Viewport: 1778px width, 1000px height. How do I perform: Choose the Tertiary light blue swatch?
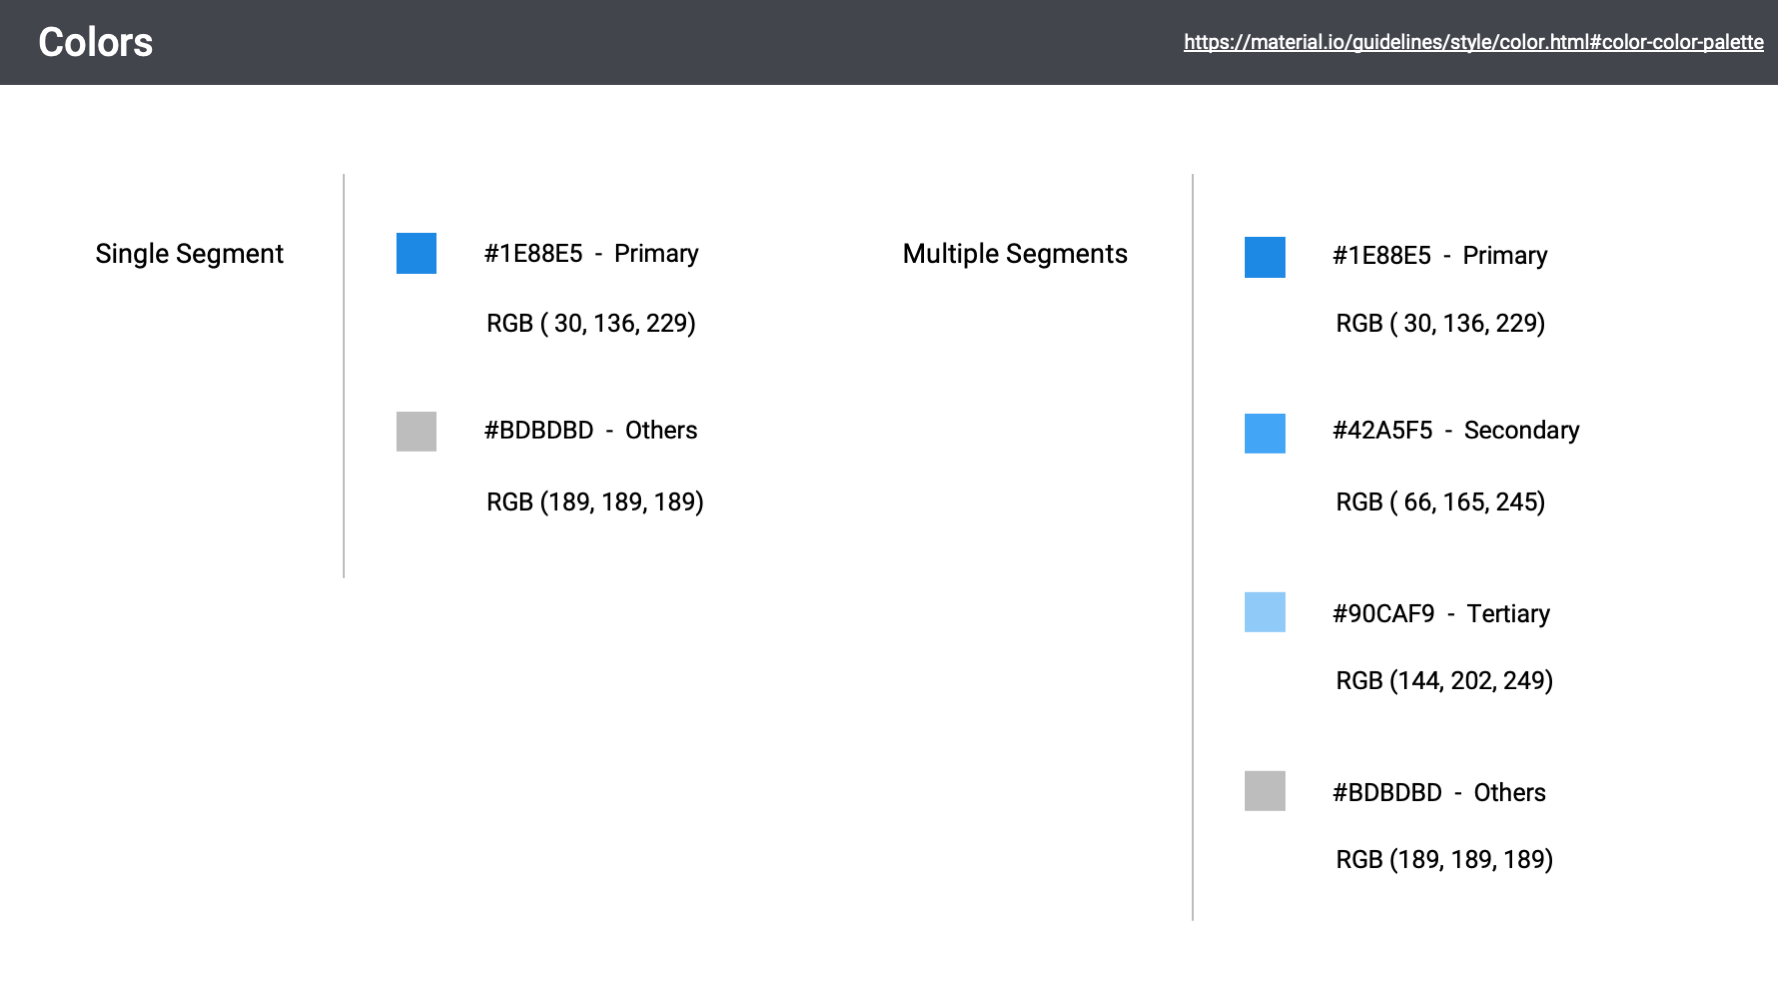(x=1264, y=612)
